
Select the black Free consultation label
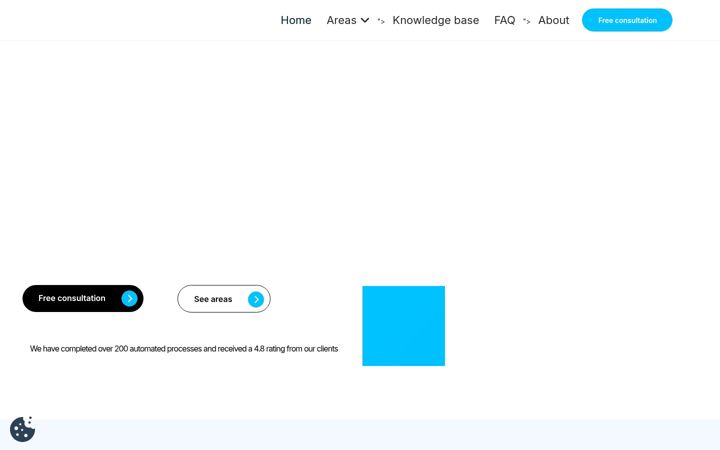coord(72,298)
